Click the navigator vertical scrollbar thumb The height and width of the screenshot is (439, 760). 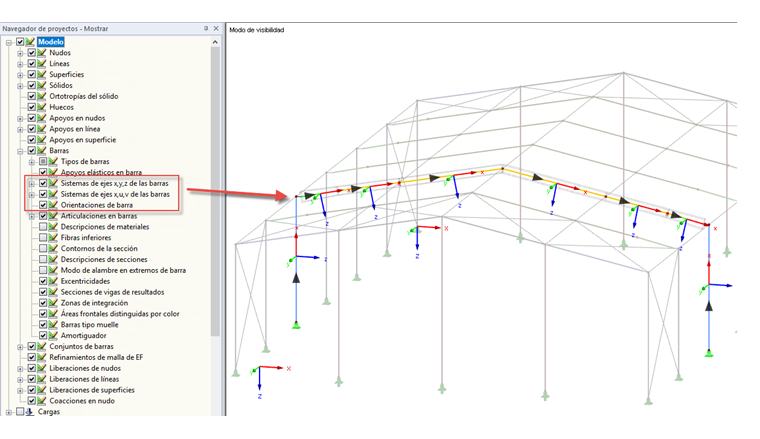pos(215,191)
